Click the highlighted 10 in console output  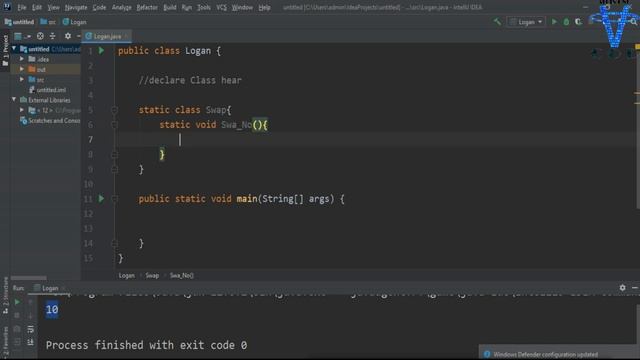[52, 310]
